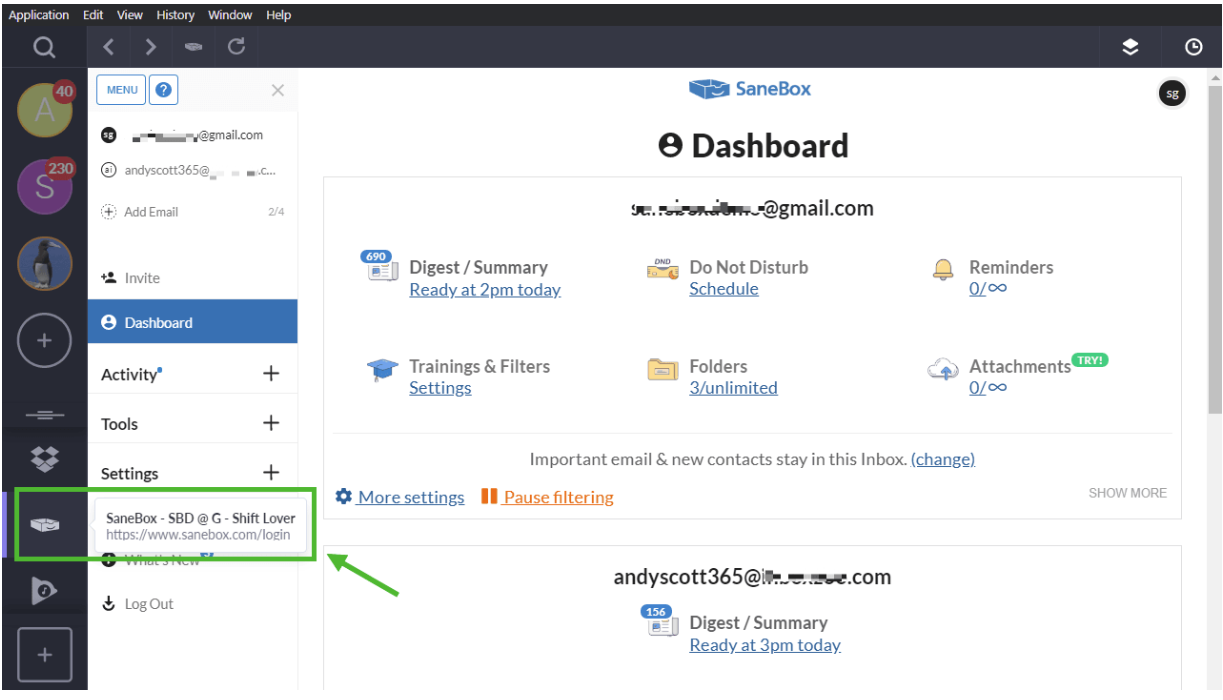Go forward with the right arrow
This screenshot has height=700, width=1223.
150,47
